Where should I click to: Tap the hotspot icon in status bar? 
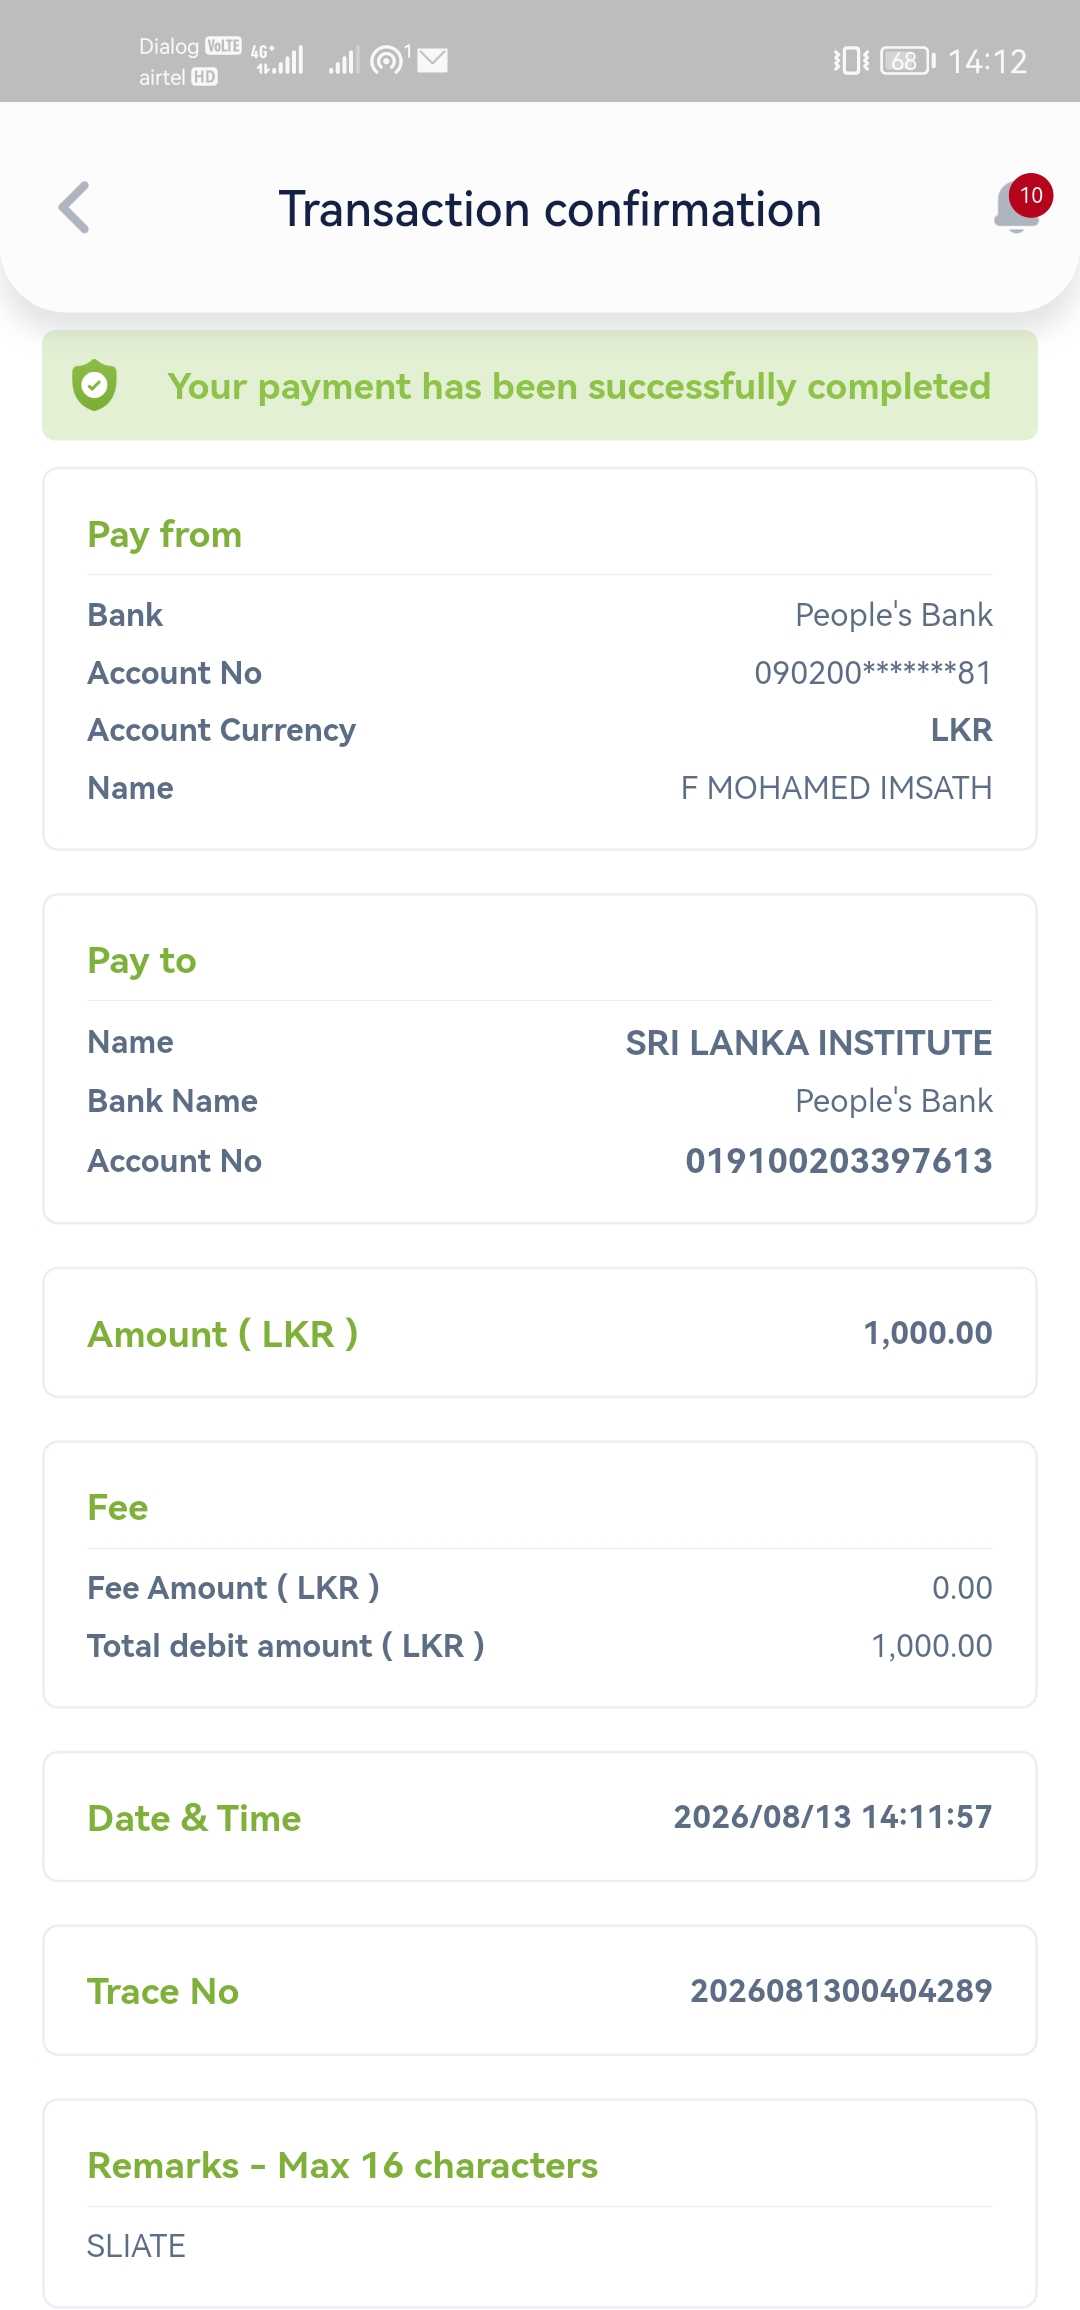389,60
